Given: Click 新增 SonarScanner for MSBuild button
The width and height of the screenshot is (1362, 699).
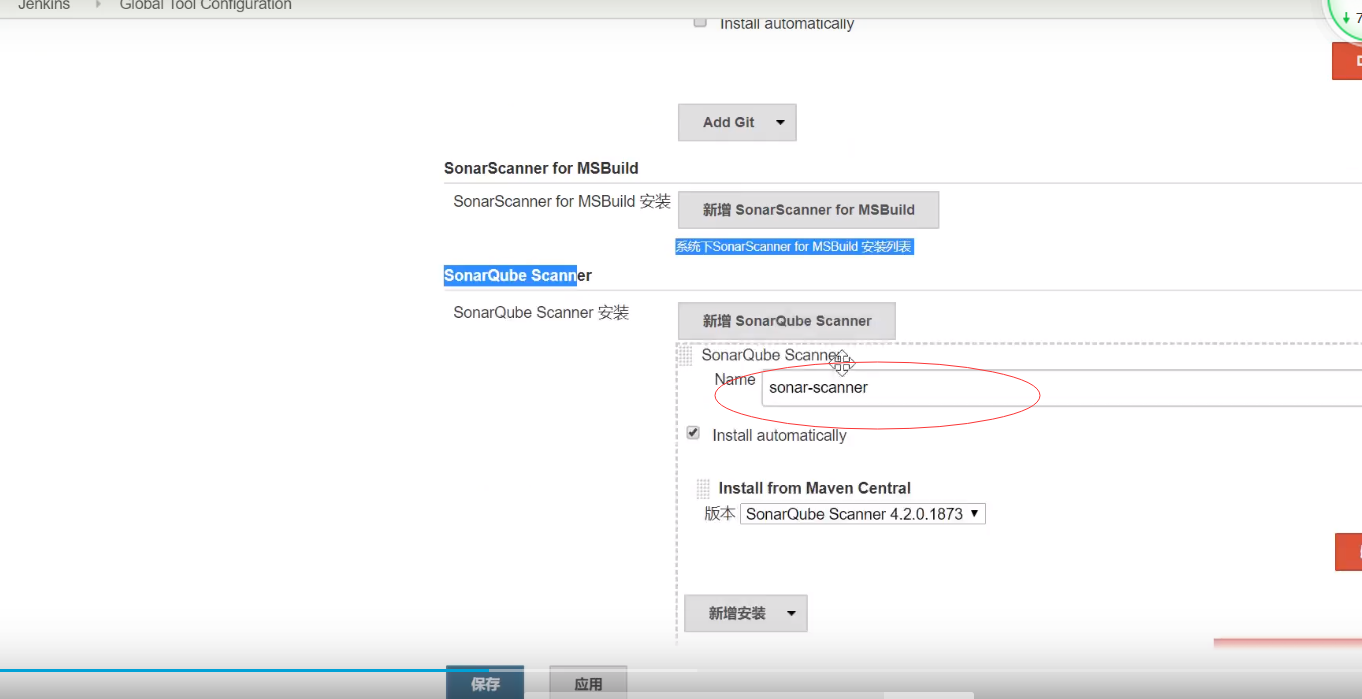Looking at the screenshot, I should (x=808, y=210).
